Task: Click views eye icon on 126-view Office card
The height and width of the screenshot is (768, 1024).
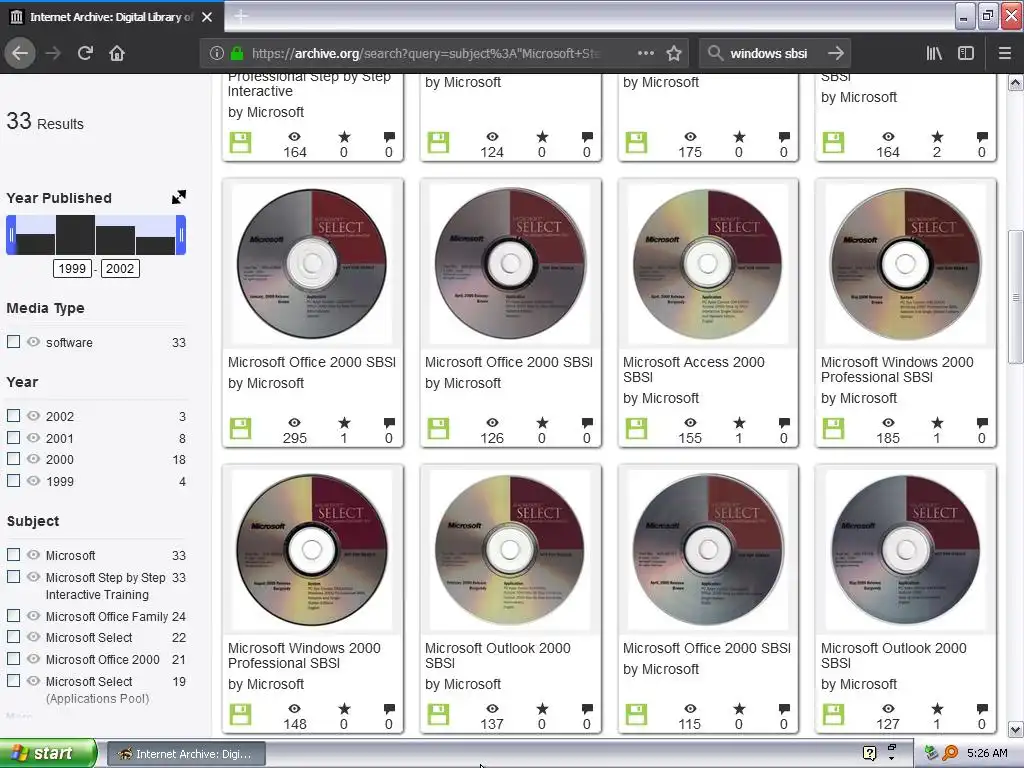Action: [x=492, y=423]
